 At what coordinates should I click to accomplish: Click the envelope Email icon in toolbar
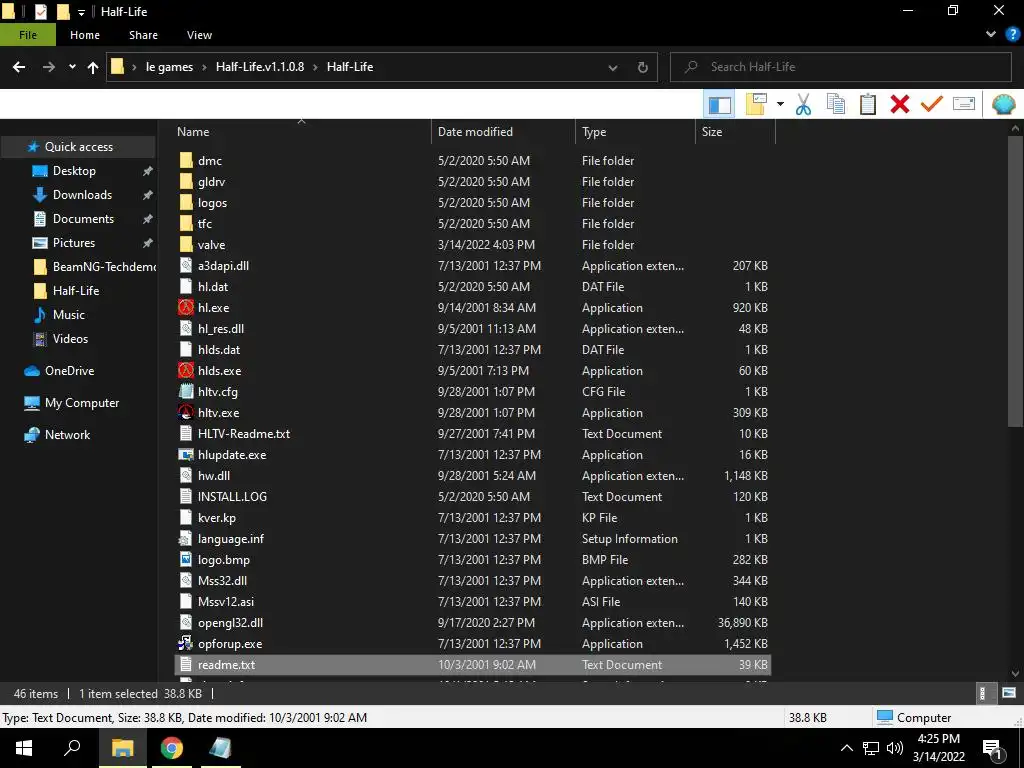(964, 104)
